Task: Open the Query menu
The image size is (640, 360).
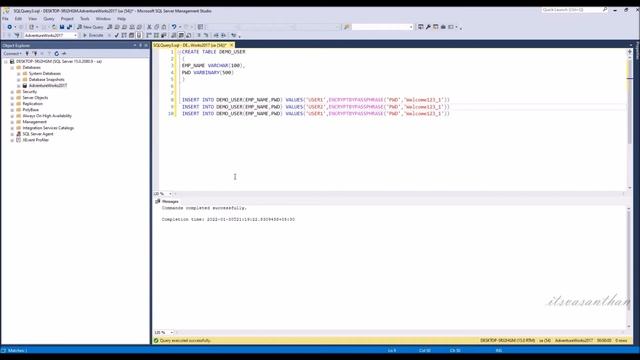Action: tap(49, 19)
